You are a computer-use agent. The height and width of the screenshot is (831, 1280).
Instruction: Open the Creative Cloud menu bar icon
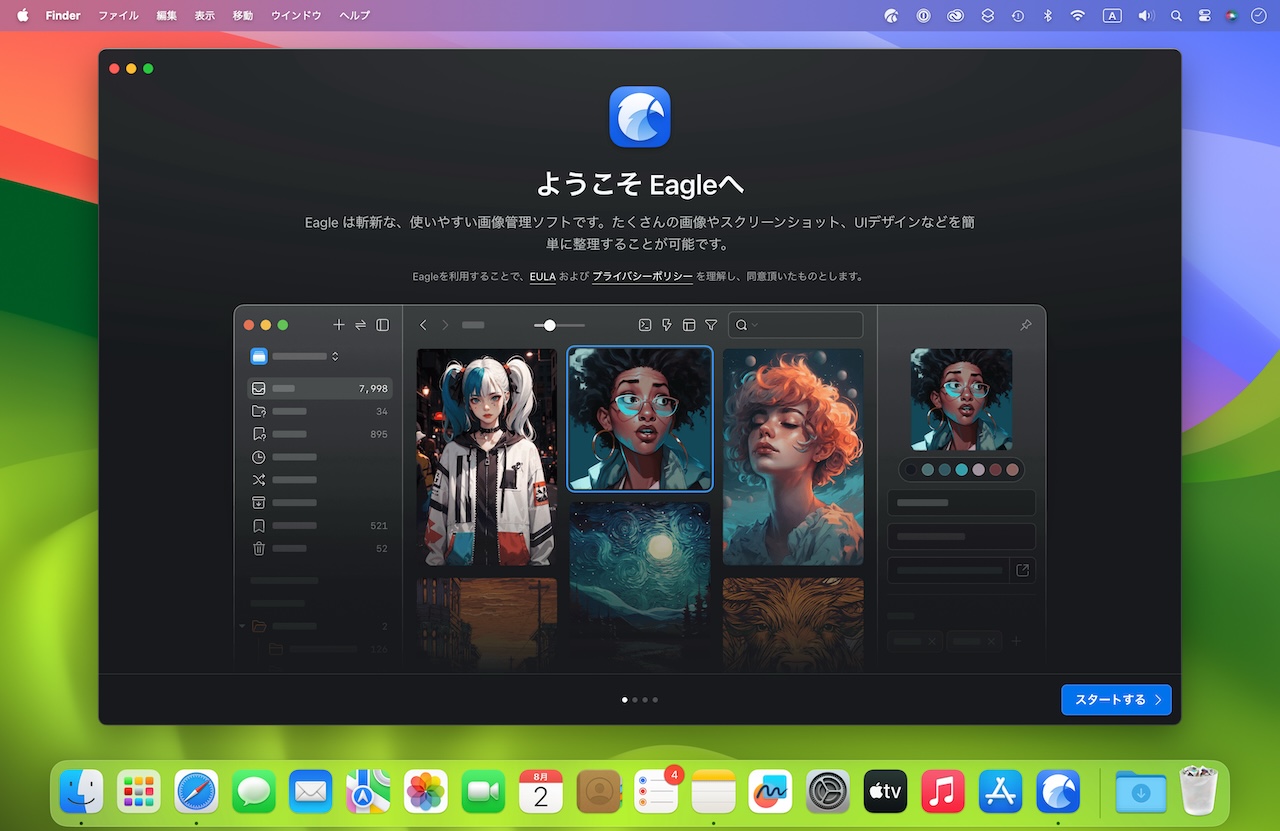(x=956, y=15)
